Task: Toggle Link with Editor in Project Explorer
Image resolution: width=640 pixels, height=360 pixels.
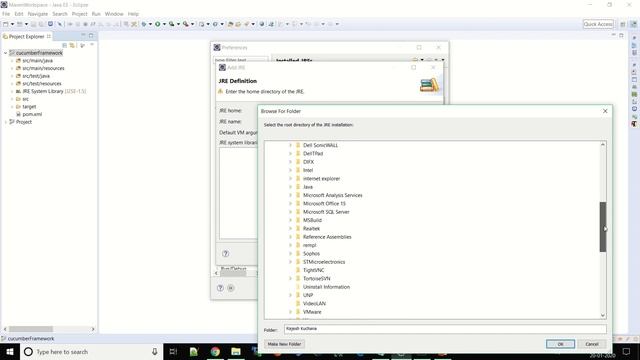Action: pos(72,45)
